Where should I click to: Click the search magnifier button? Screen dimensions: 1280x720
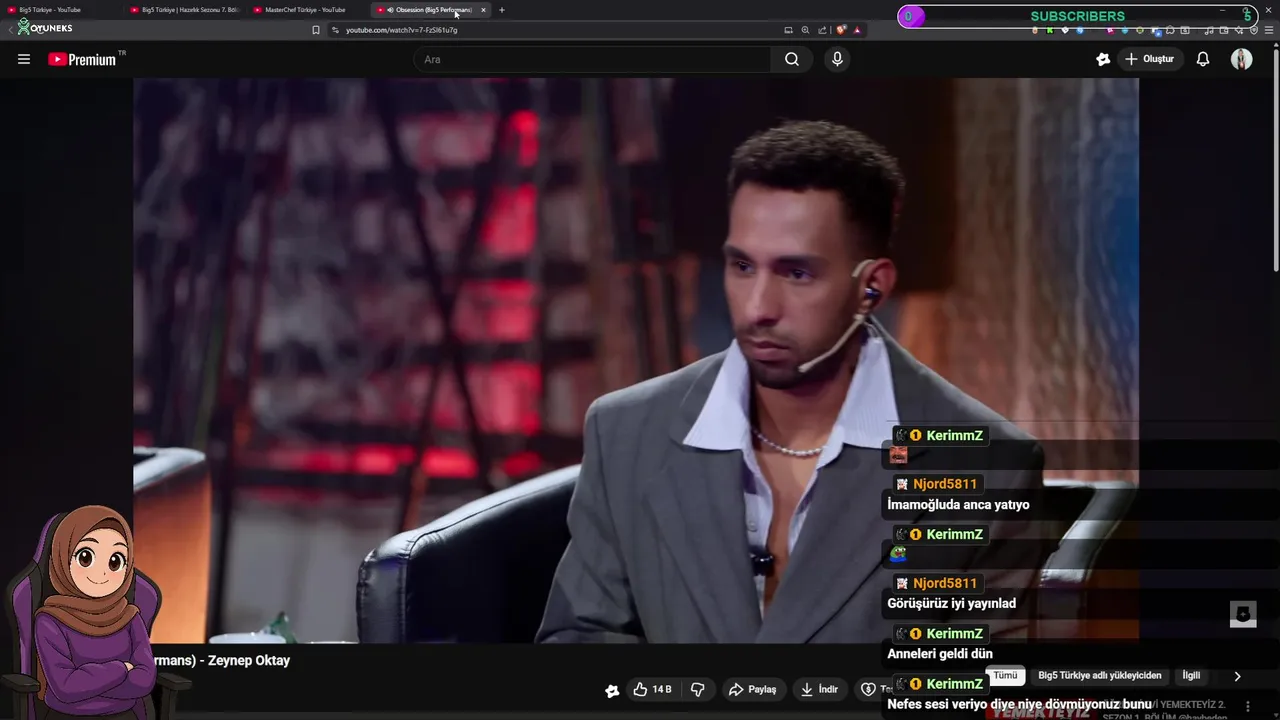click(792, 59)
